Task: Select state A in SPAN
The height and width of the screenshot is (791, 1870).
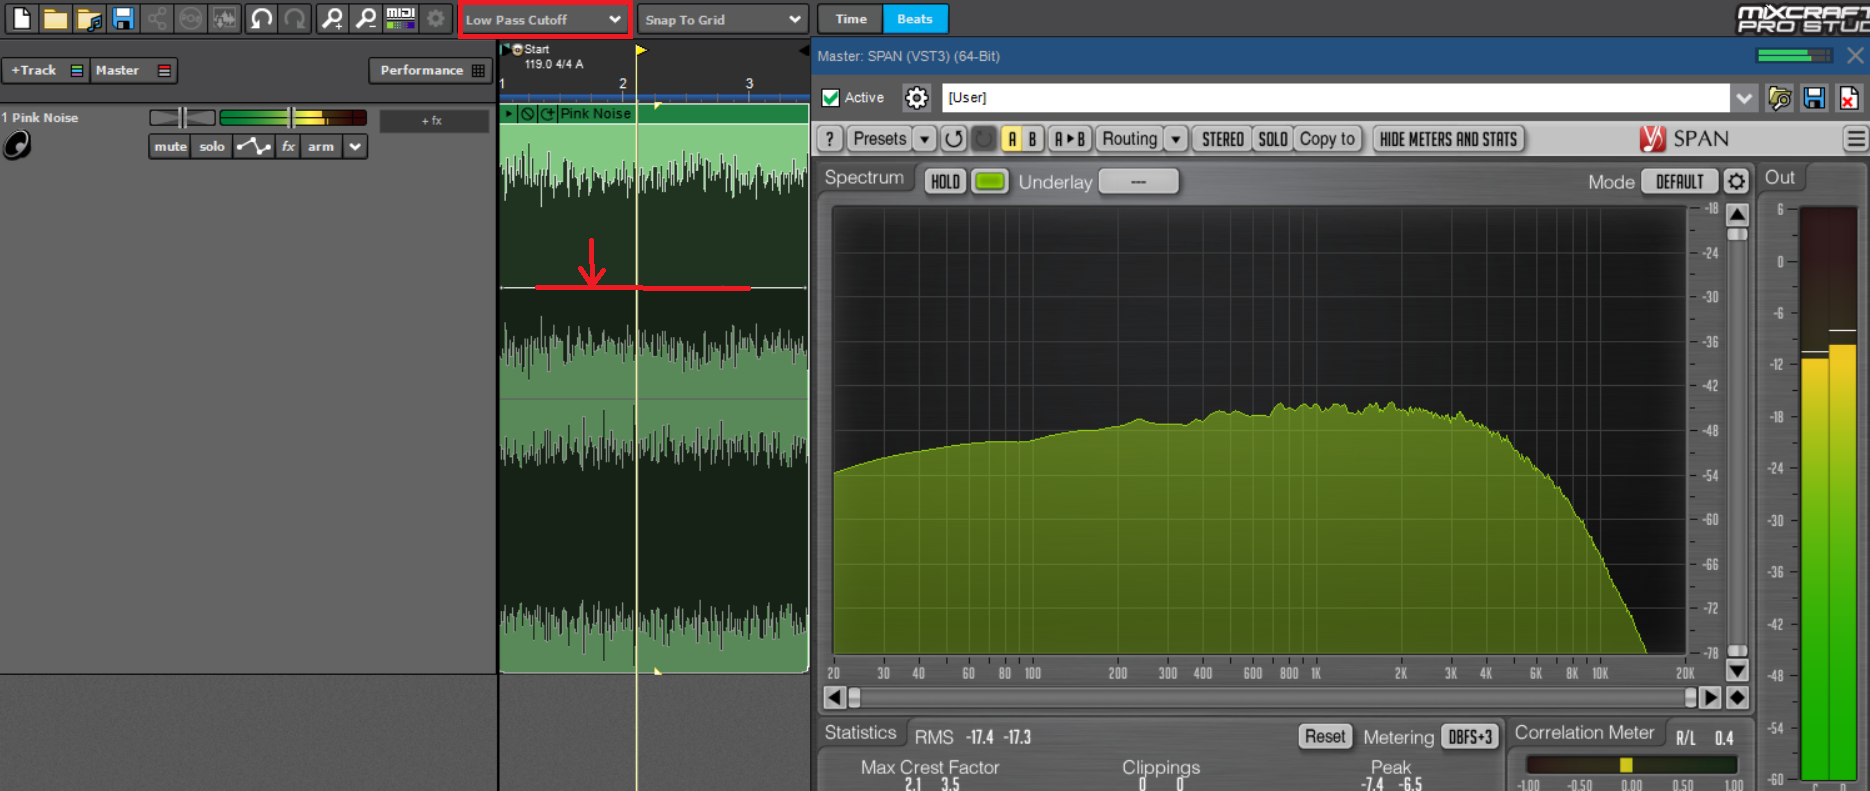Action: pos(1012,139)
